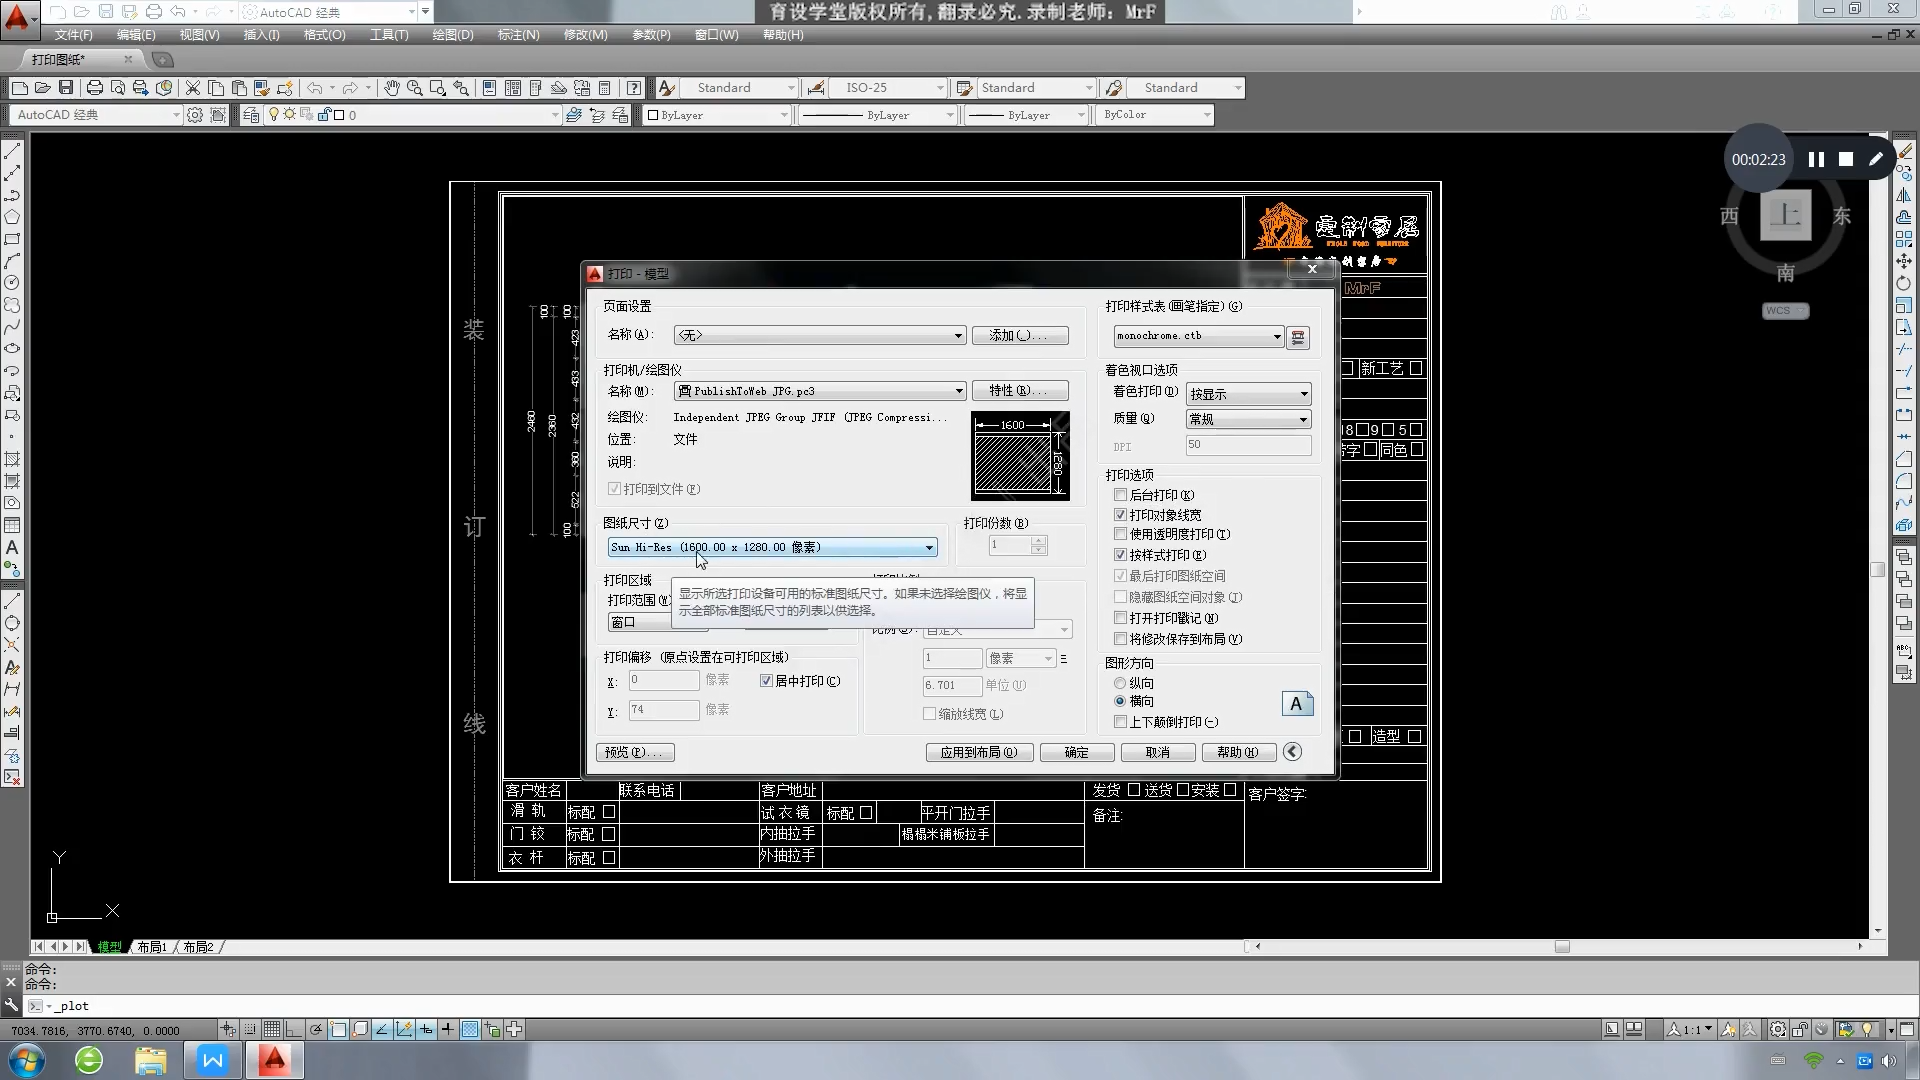Viewport: 1920px width, 1080px height.
Task: Open the layer list dropdown showing 0
Action: click(x=412, y=115)
